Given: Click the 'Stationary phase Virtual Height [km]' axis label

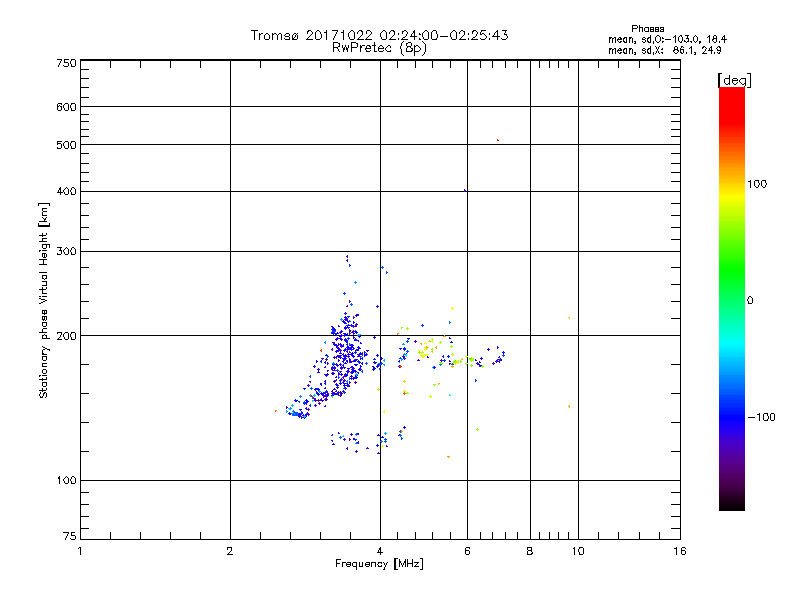Looking at the screenshot, I should pyautogui.click(x=44, y=300).
